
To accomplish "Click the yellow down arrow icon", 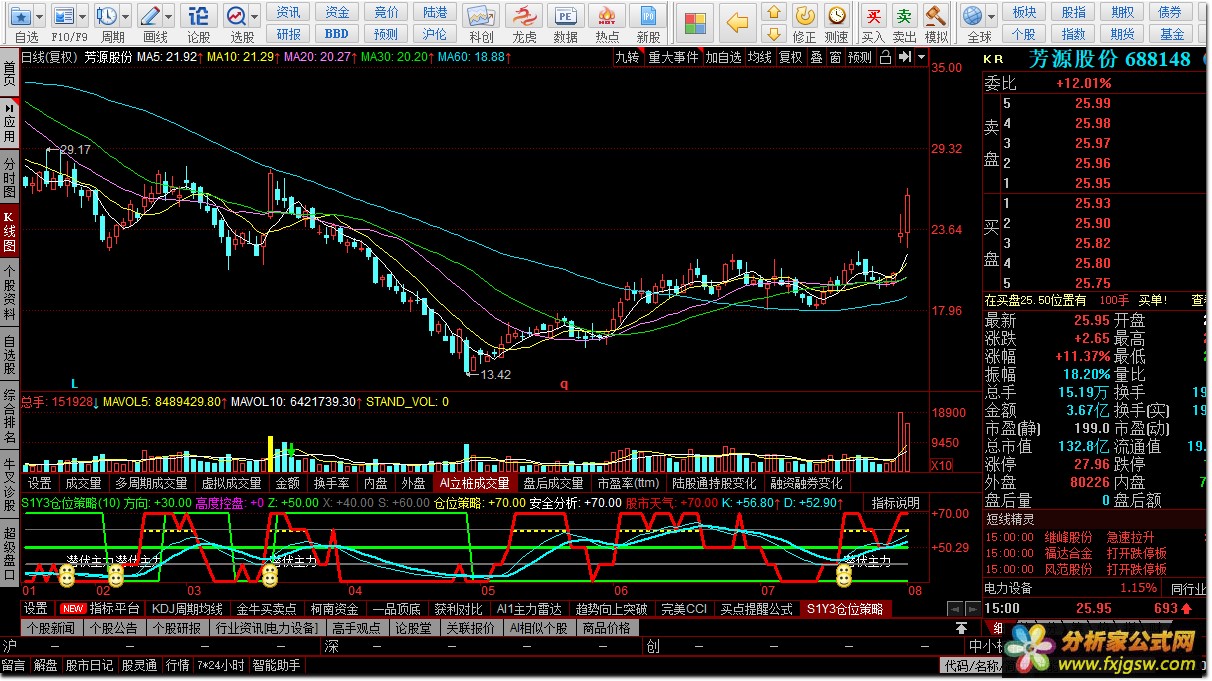I will coord(772,34).
